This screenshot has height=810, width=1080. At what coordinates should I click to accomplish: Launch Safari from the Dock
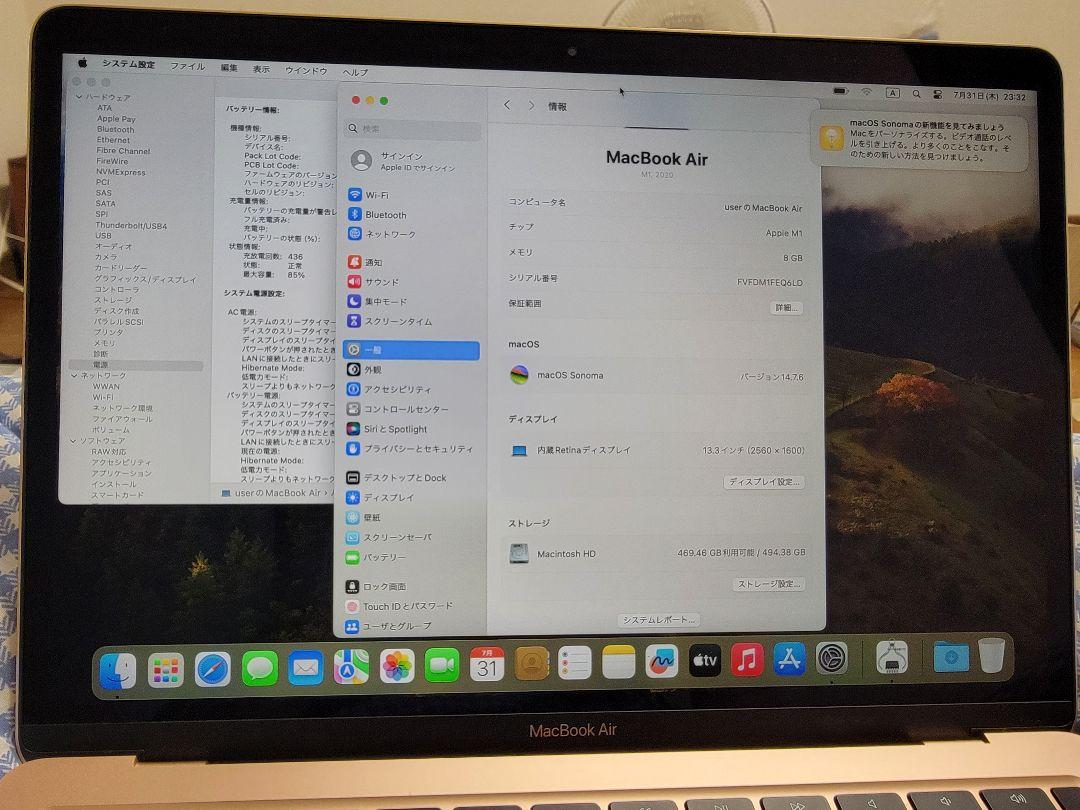pos(213,669)
